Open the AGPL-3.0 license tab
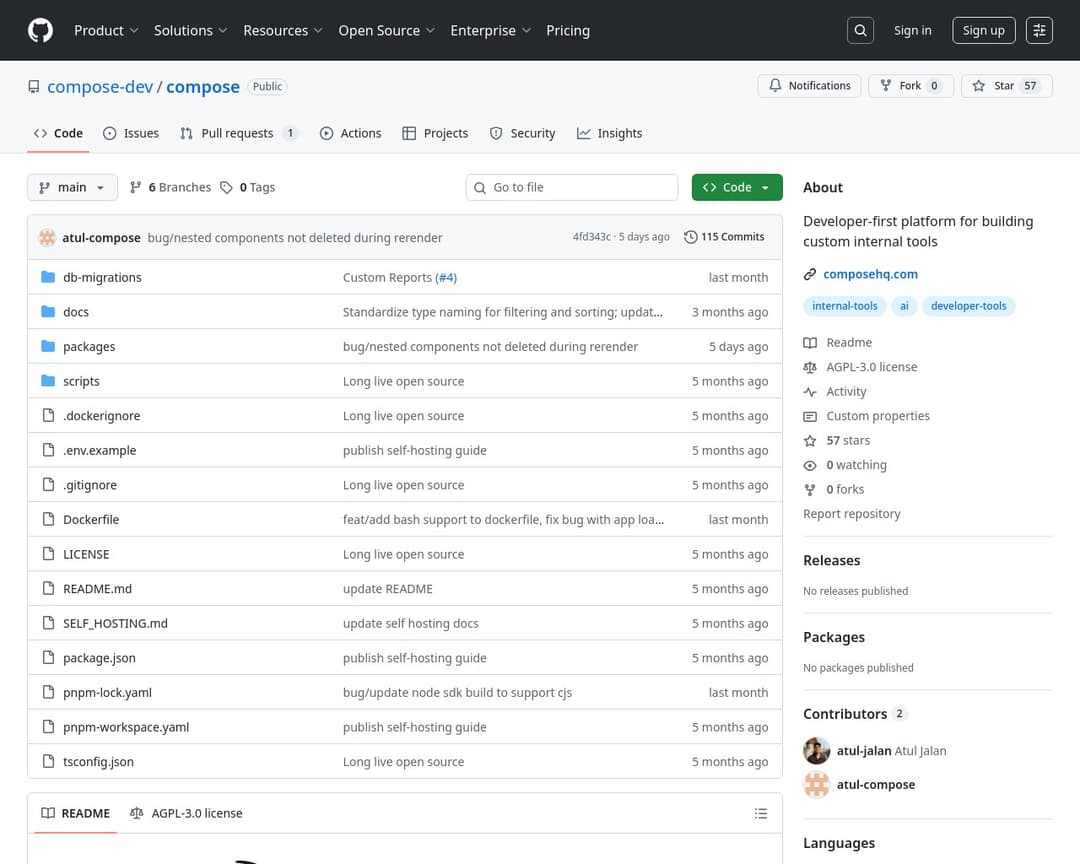 (x=186, y=814)
